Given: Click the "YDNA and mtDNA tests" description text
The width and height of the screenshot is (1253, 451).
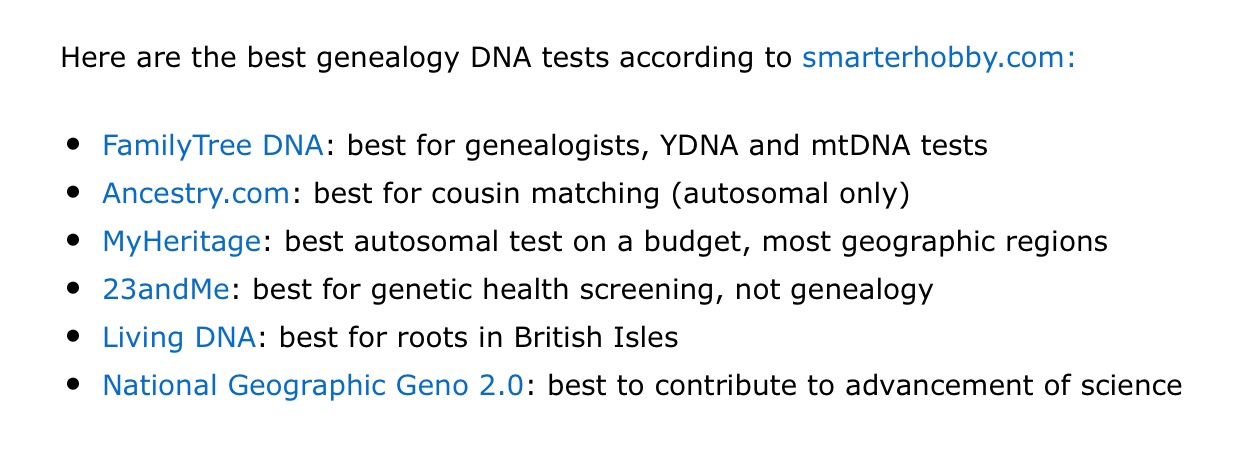Looking at the screenshot, I should pos(823,146).
